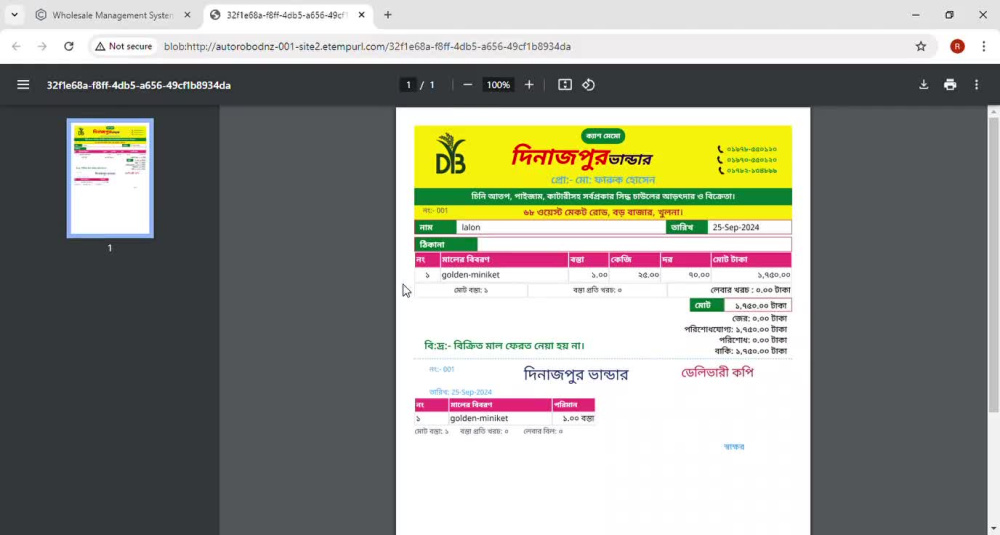
Task: Click the fit to page icon
Action: pyautogui.click(x=564, y=85)
